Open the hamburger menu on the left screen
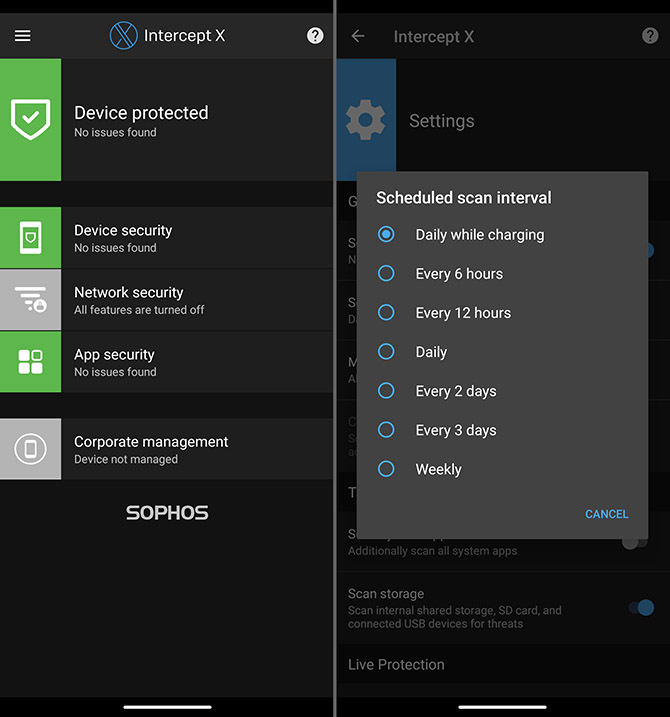Image resolution: width=670 pixels, height=717 pixels. pyautogui.click(x=22, y=36)
